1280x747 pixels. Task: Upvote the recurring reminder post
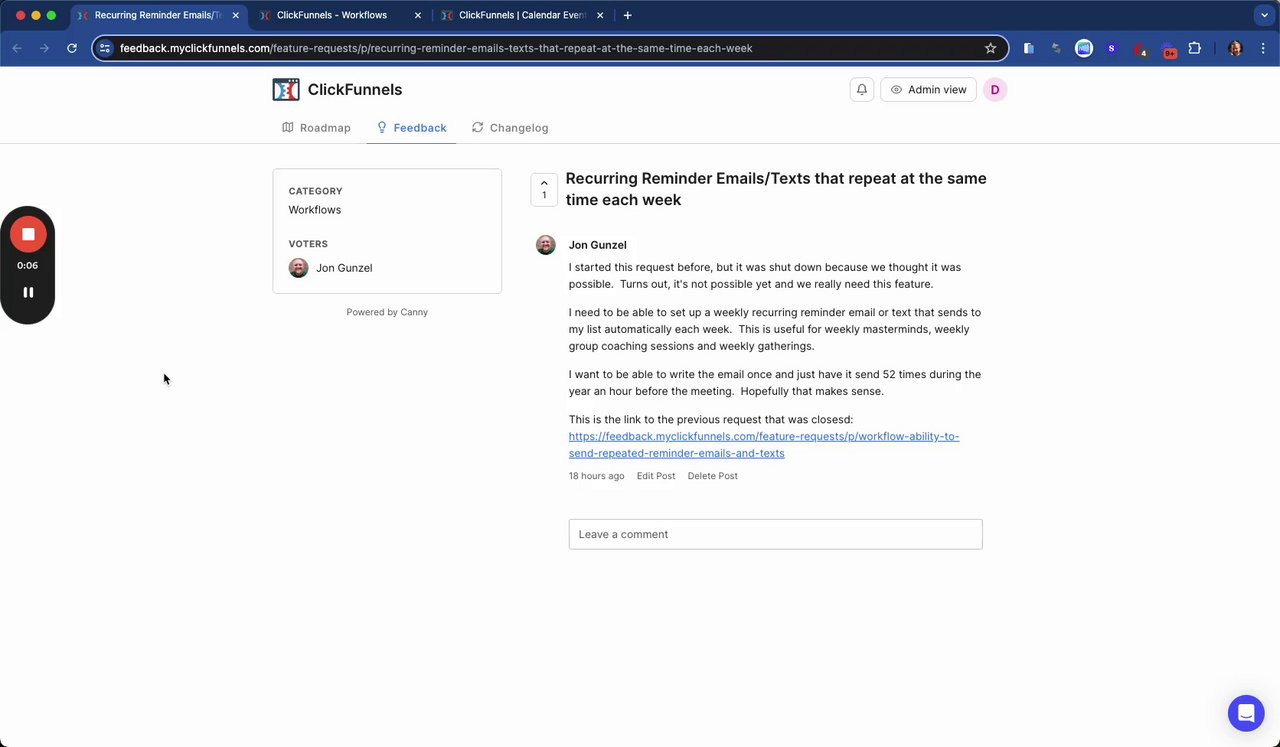coord(544,189)
